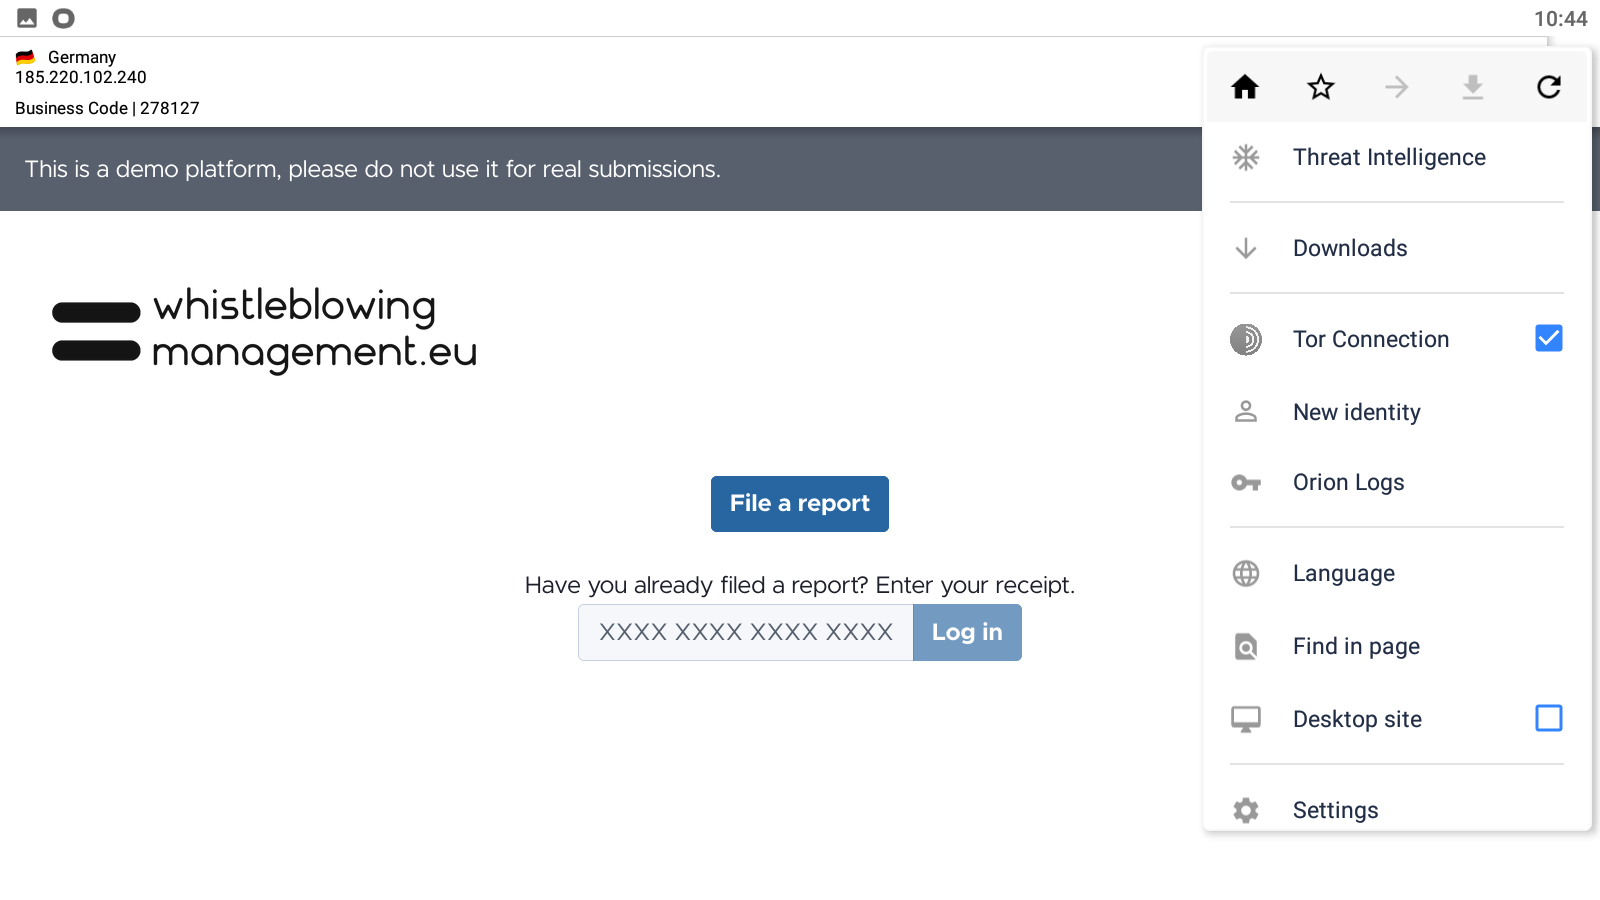Click the Find in page magnifier icon
The image size is (1600, 900).
[x=1246, y=646]
